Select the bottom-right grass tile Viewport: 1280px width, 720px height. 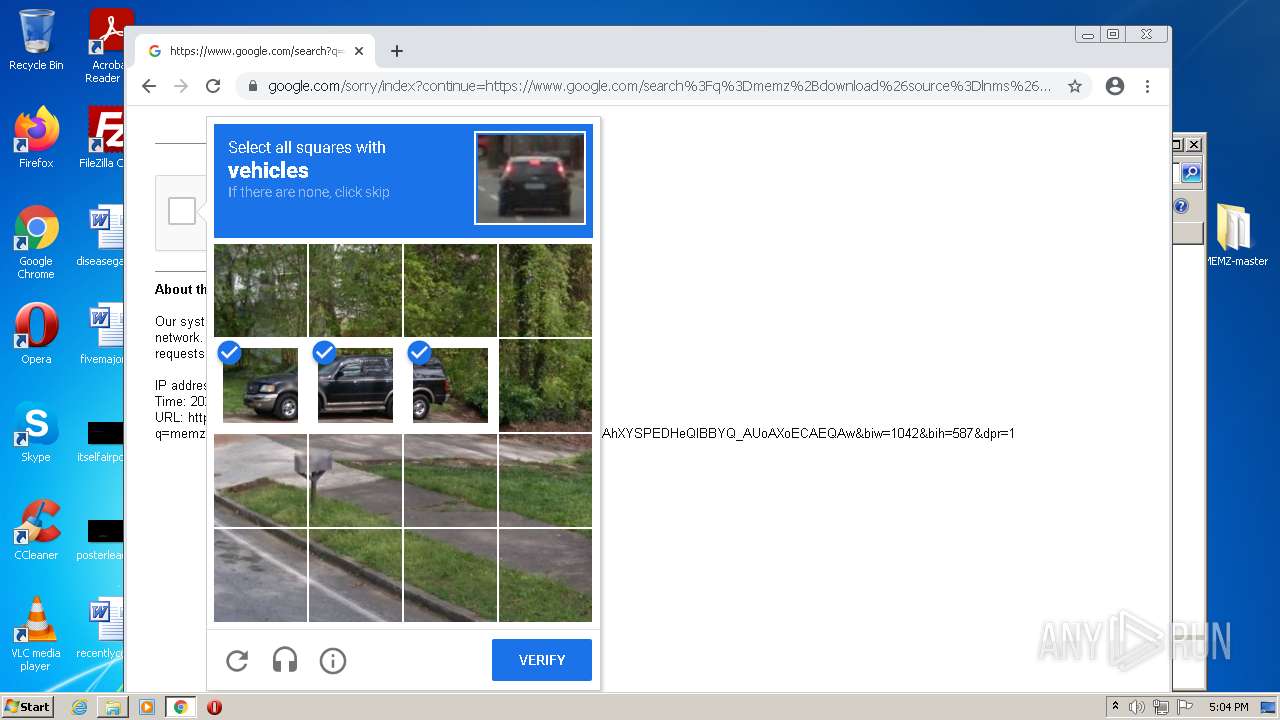[x=545, y=575]
